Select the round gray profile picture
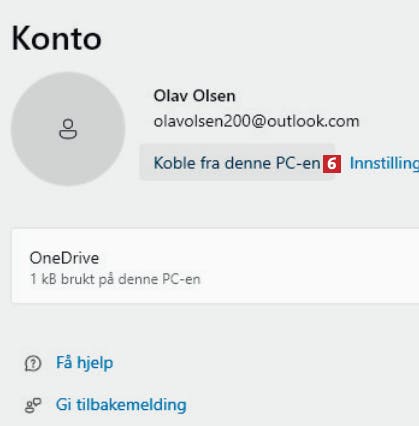The image size is (419, 426). (68, 129)
